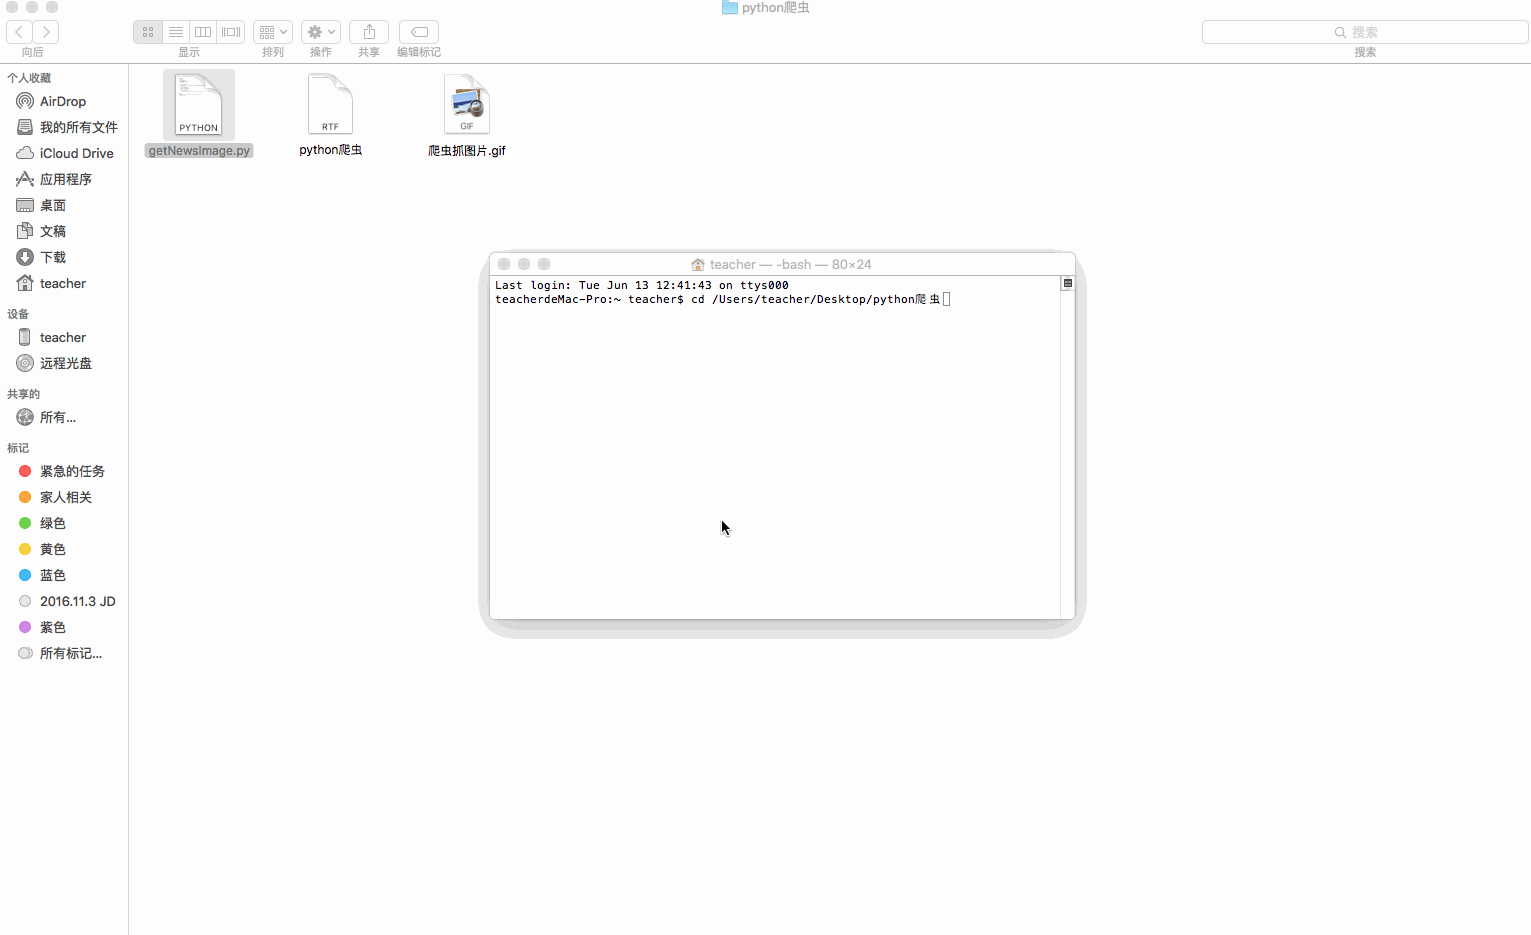
Task: Switch to list view in Finder toolbar
Action: (176, 32)
